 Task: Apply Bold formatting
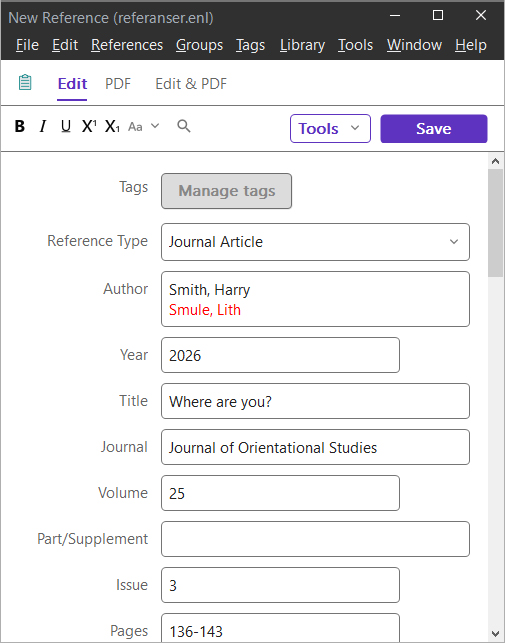click(20, 126)
